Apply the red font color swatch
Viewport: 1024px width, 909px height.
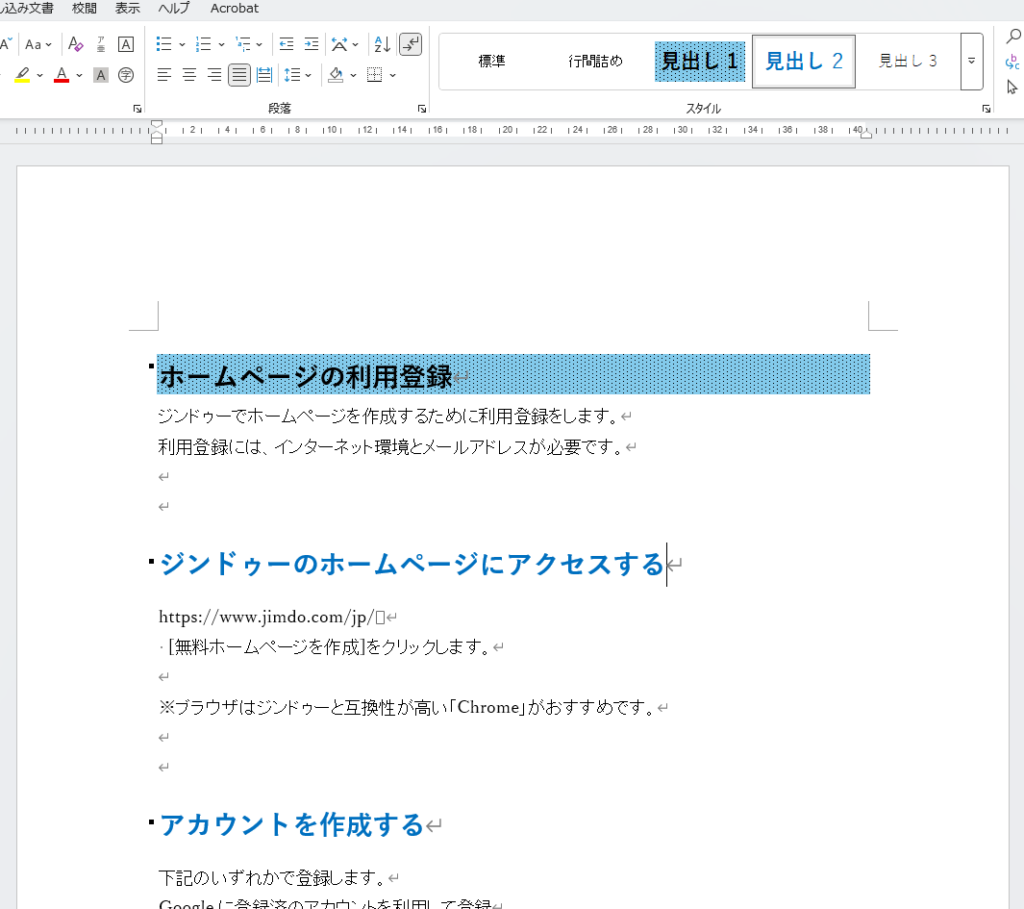(61, 75)
